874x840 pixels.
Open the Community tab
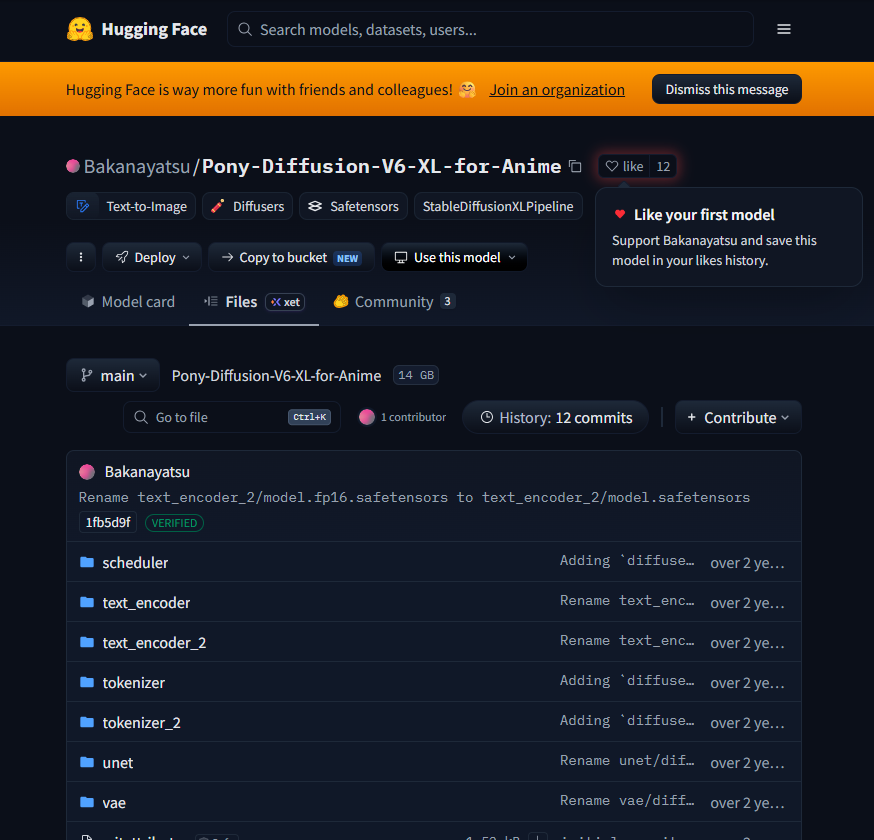395,302
